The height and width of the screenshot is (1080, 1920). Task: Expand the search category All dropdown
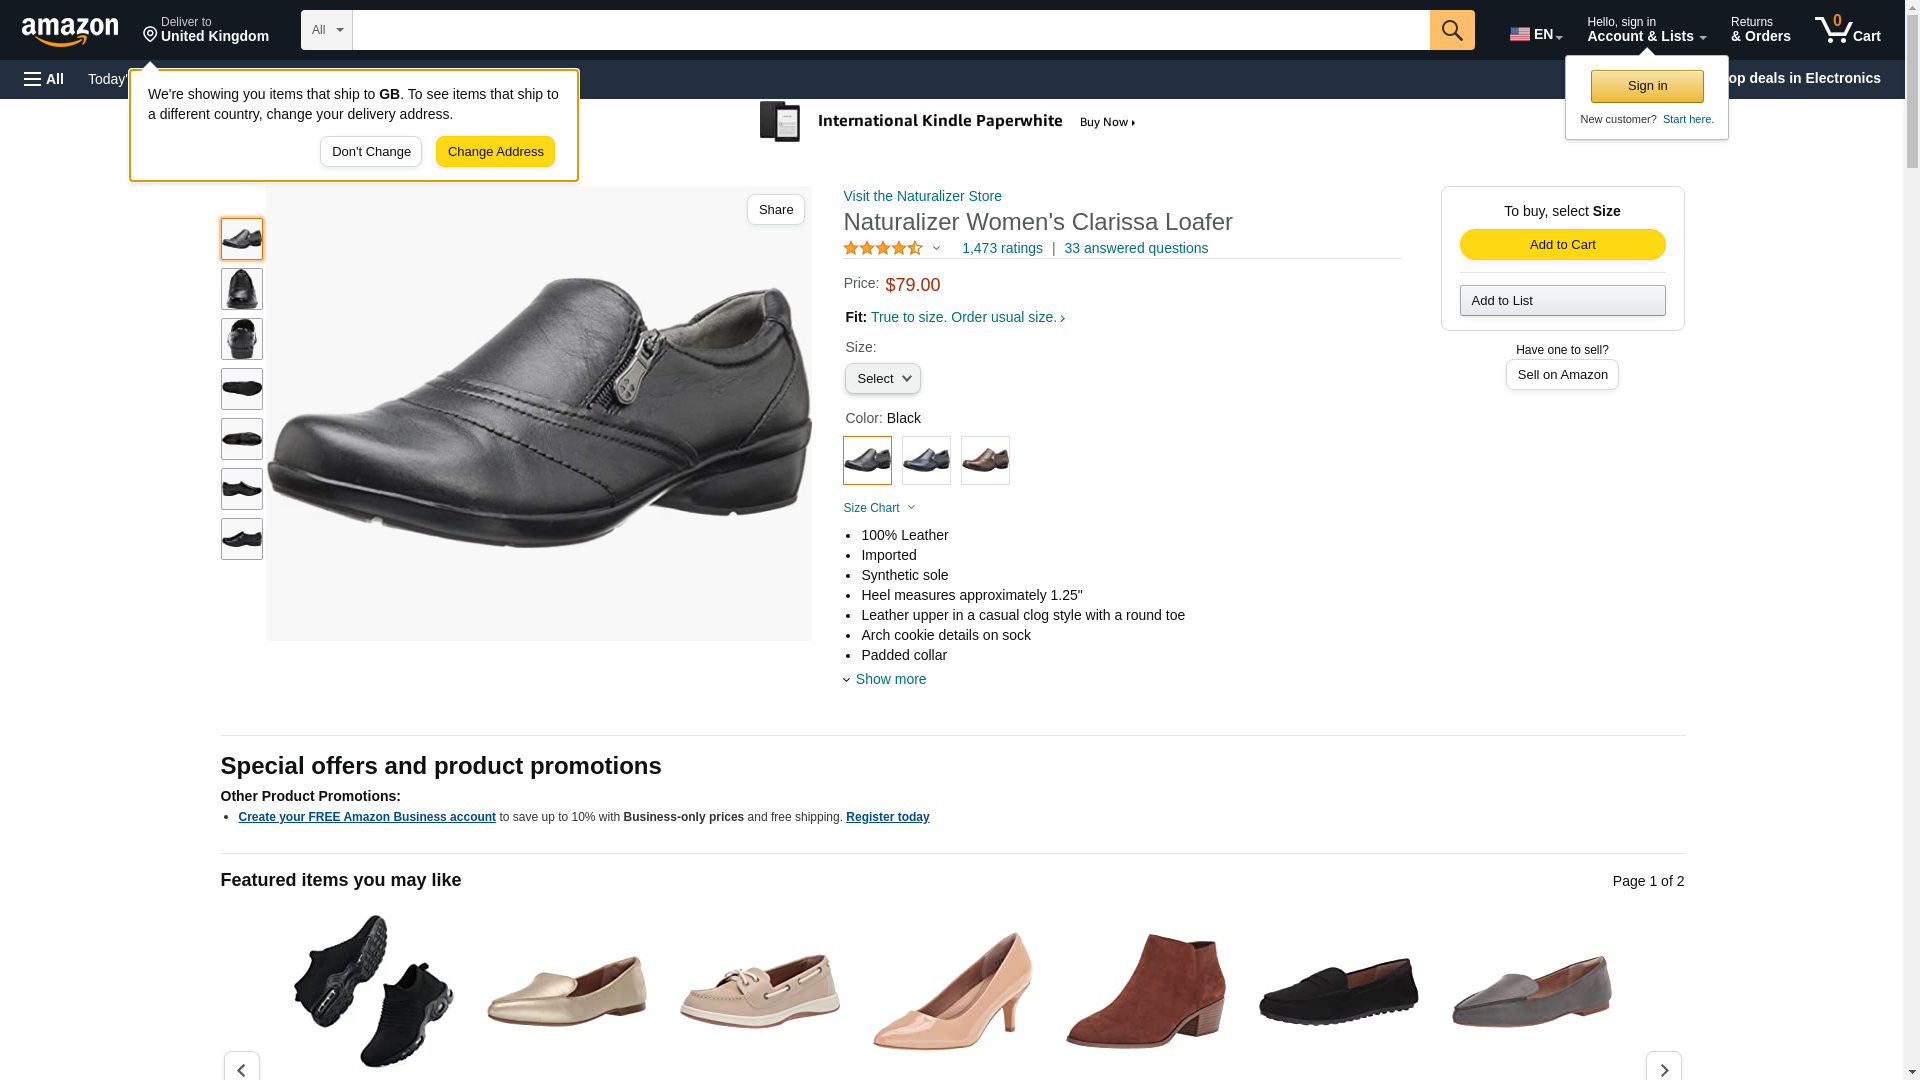click(x=327, y=30)
